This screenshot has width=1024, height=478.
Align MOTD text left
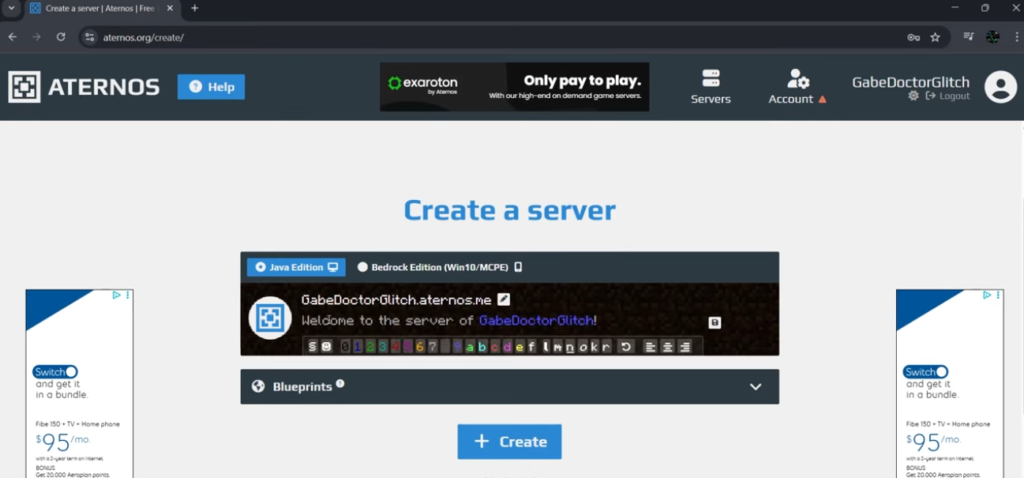(x=650, y=347)
